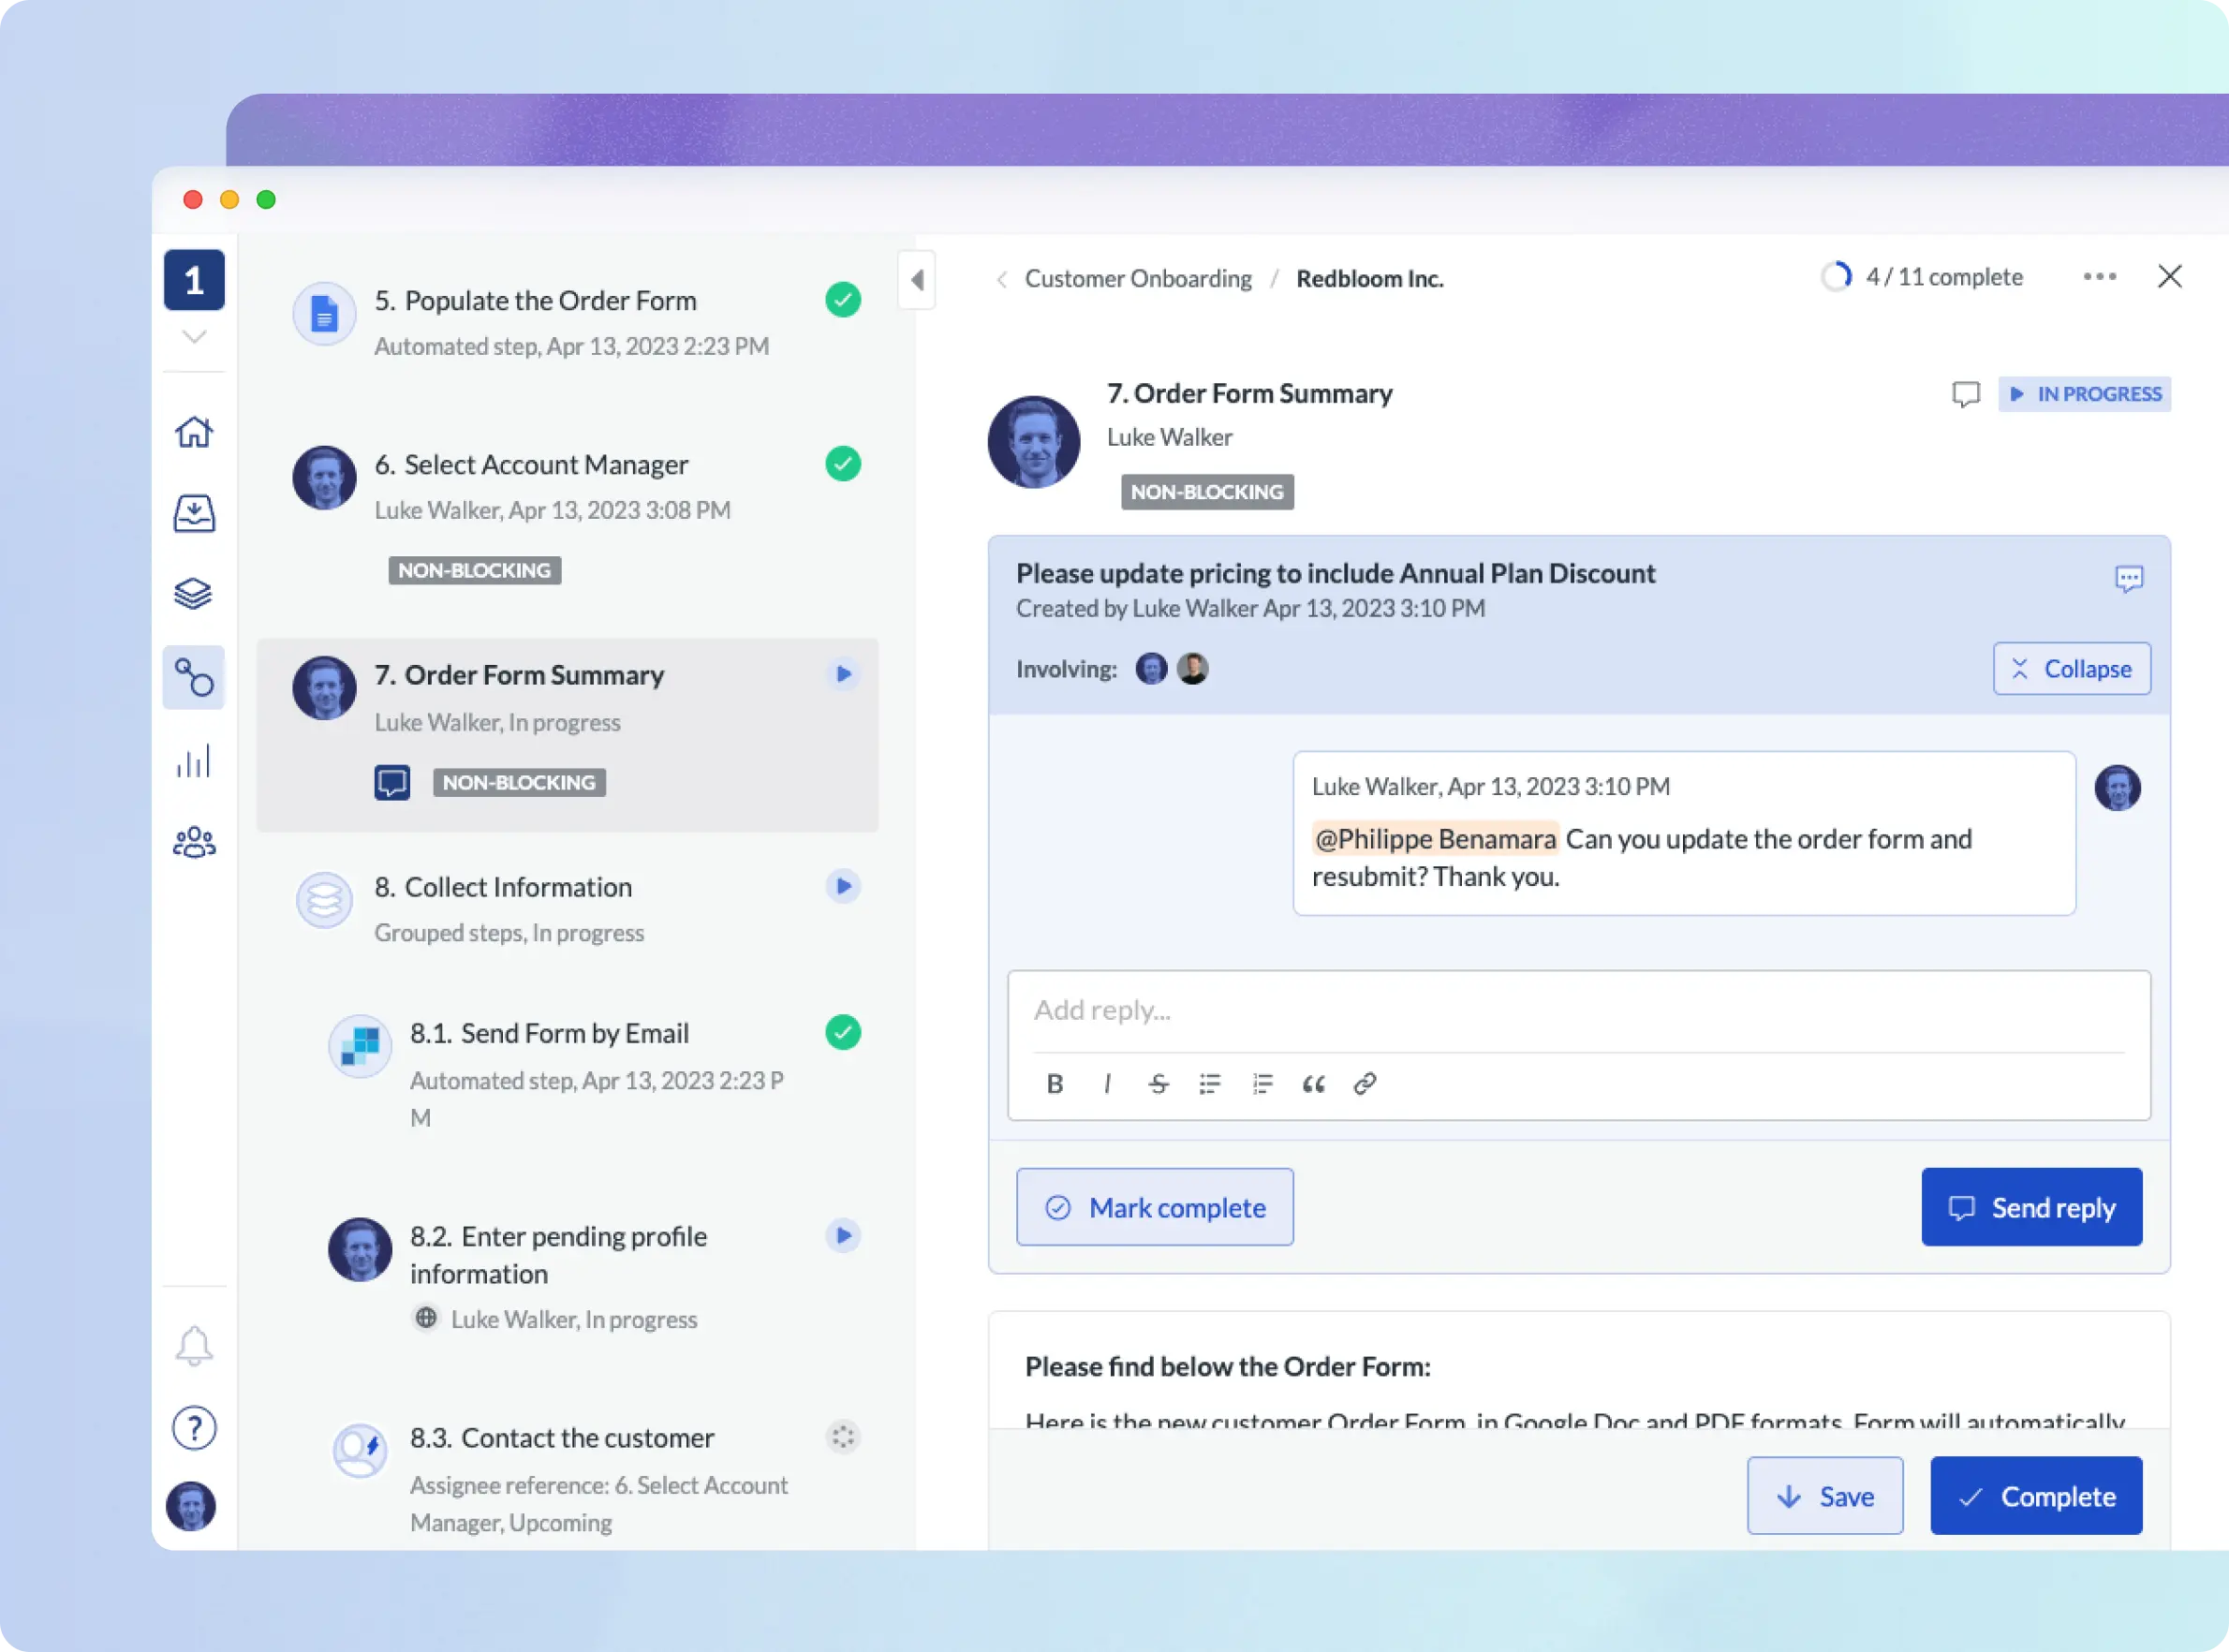The image size is (2229, 1652).
Task: Open the help question mark icon
Action: coord(194,1427)
